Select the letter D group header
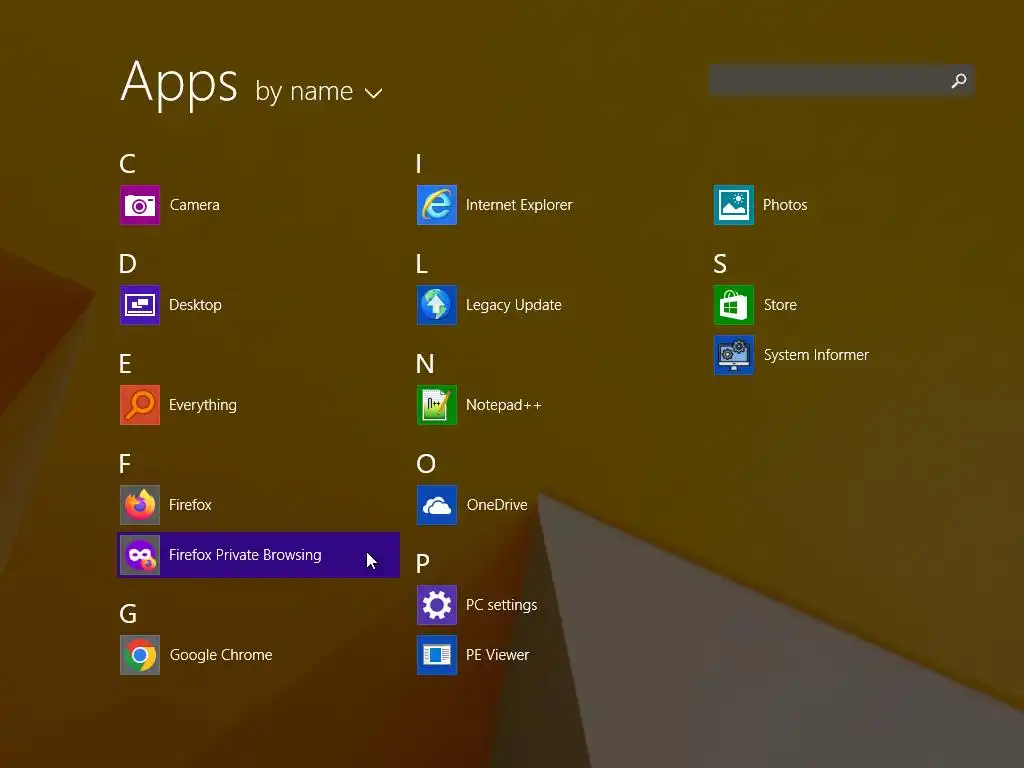The height and width of the screenshot is (768, 1024). [x=128, y=264]
